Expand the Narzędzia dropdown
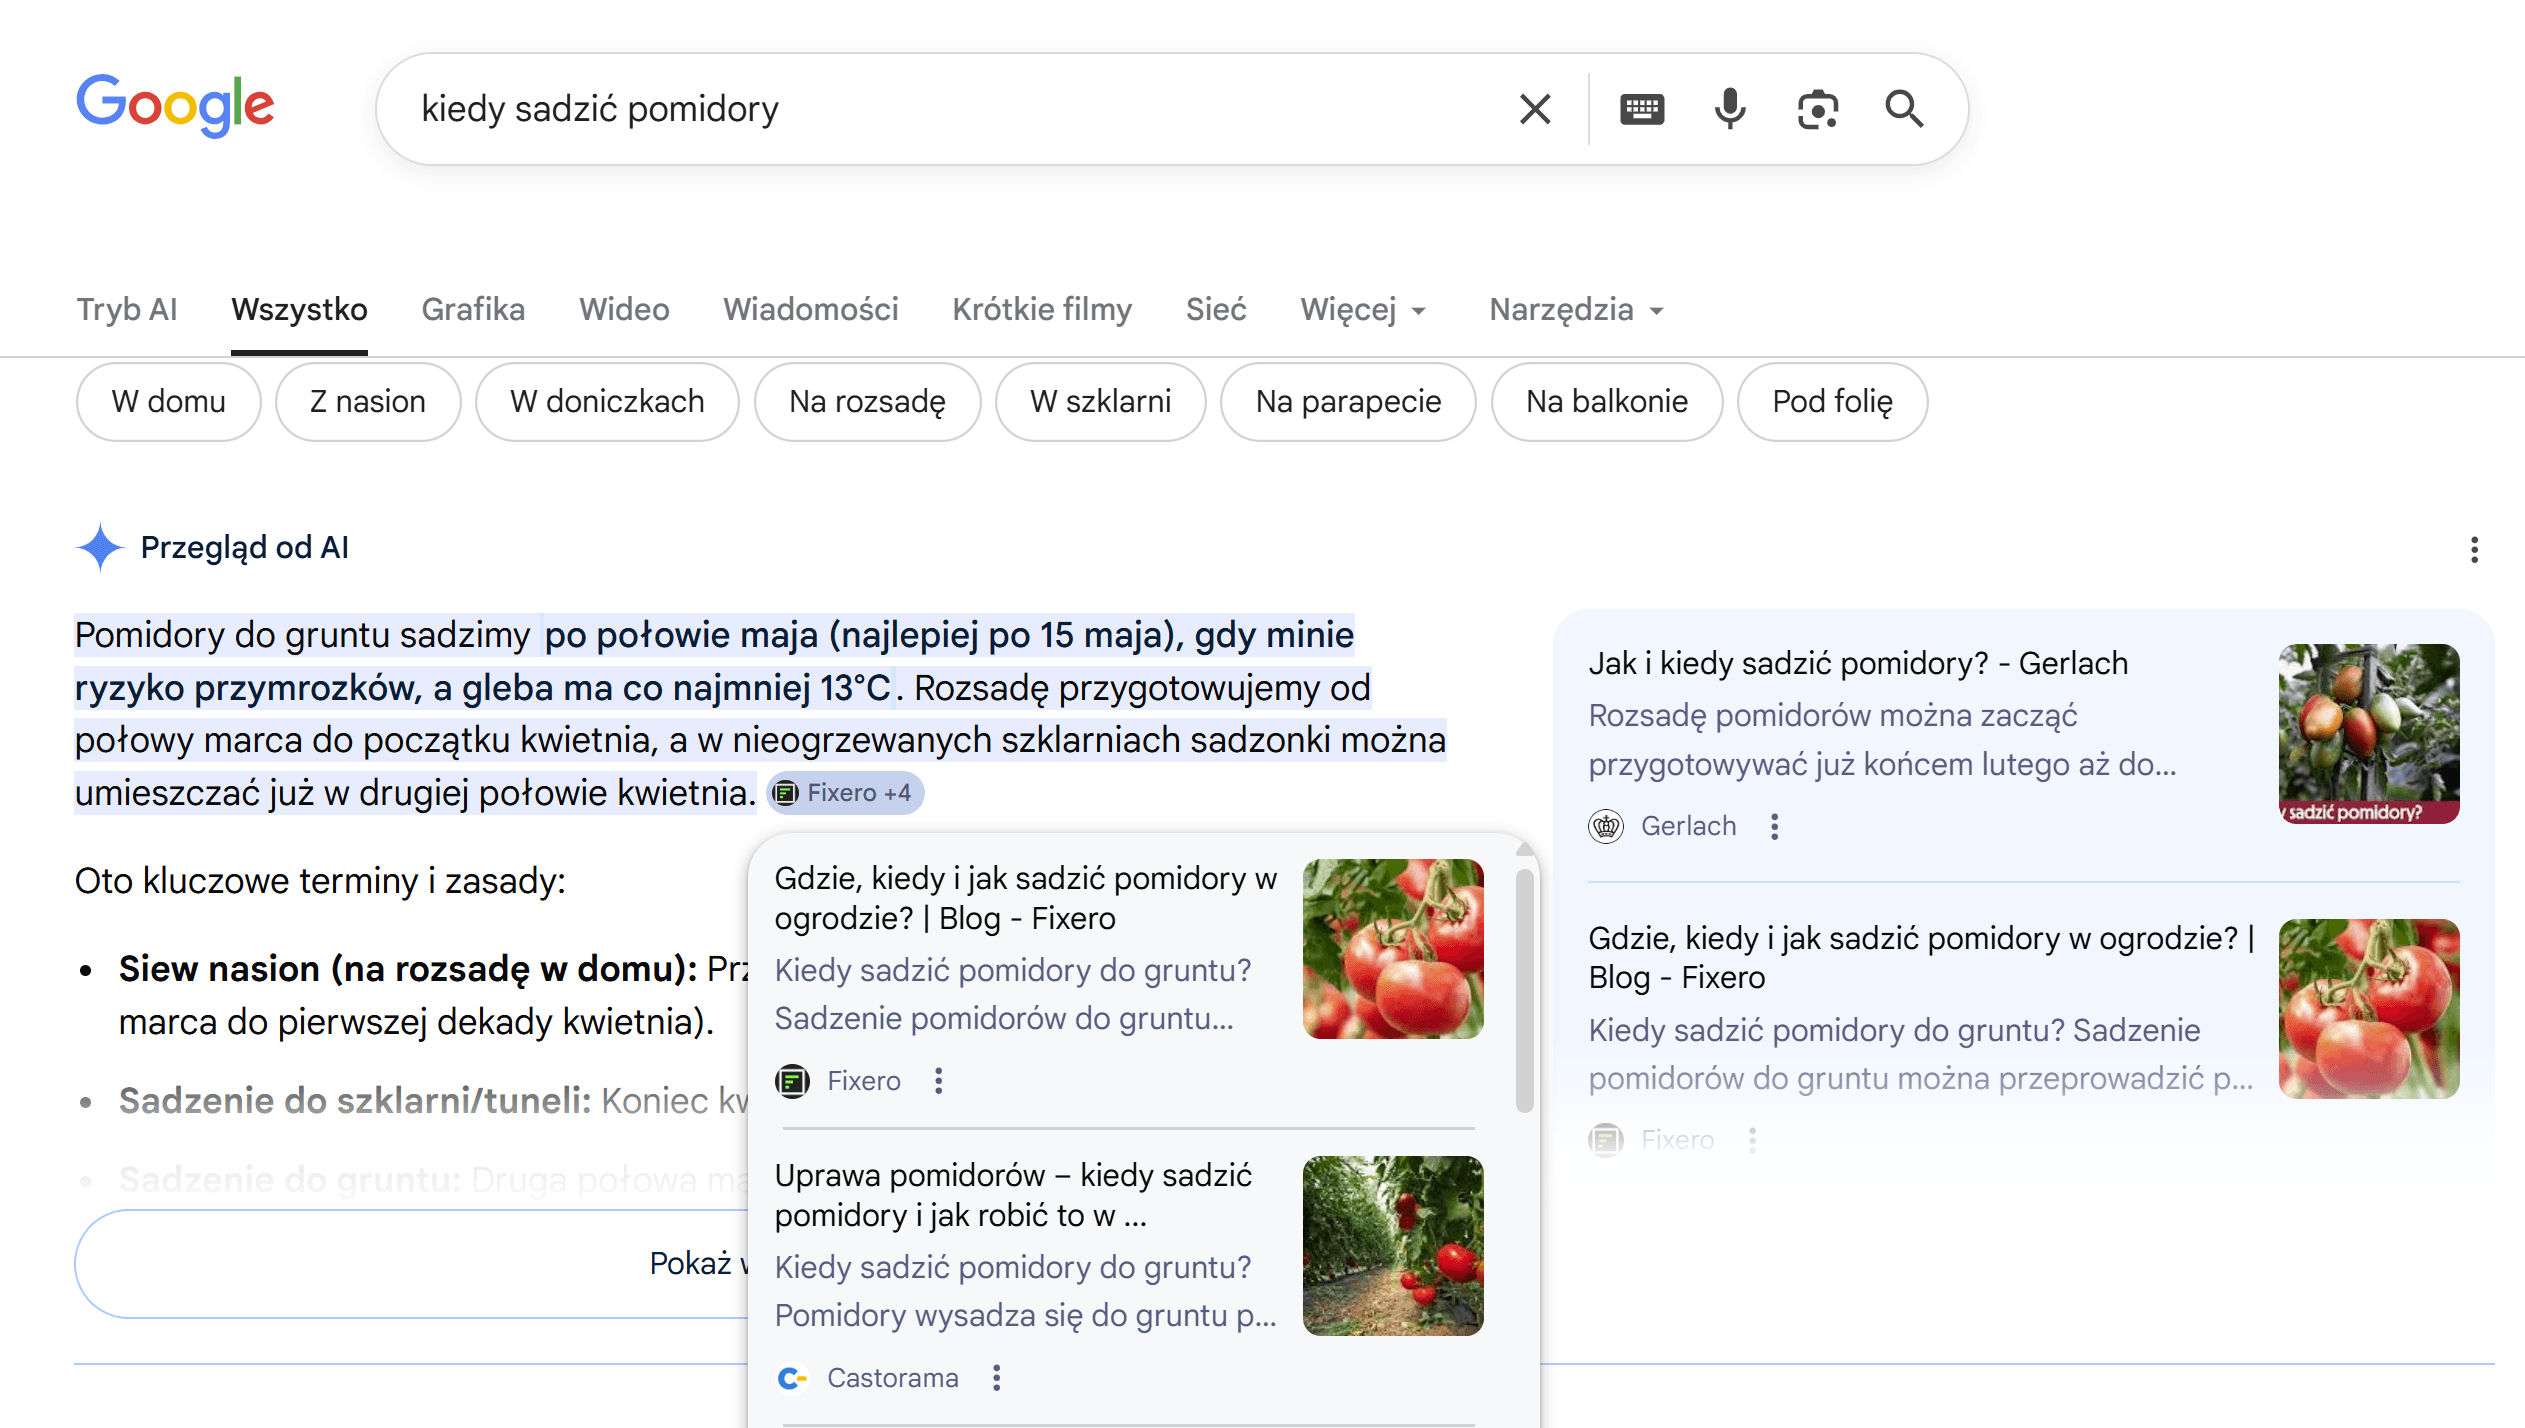Image resolution: width=2525 pixels, height=1428 pixels. (1576, 310)
